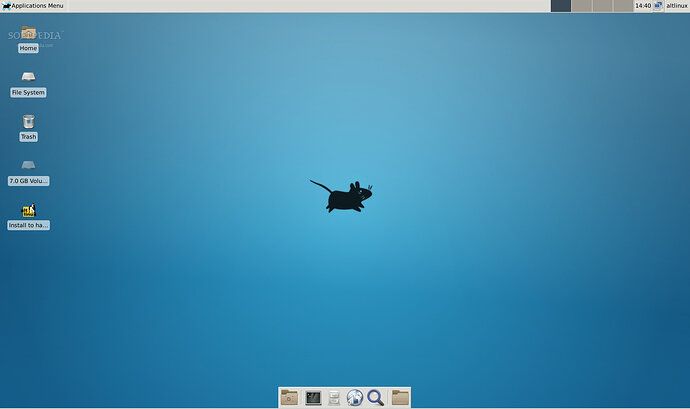The height and width of the screenshot is (409, 690).
Task: Switch to the second workspace
Action: pyautogui.click(x=581, y=6)
